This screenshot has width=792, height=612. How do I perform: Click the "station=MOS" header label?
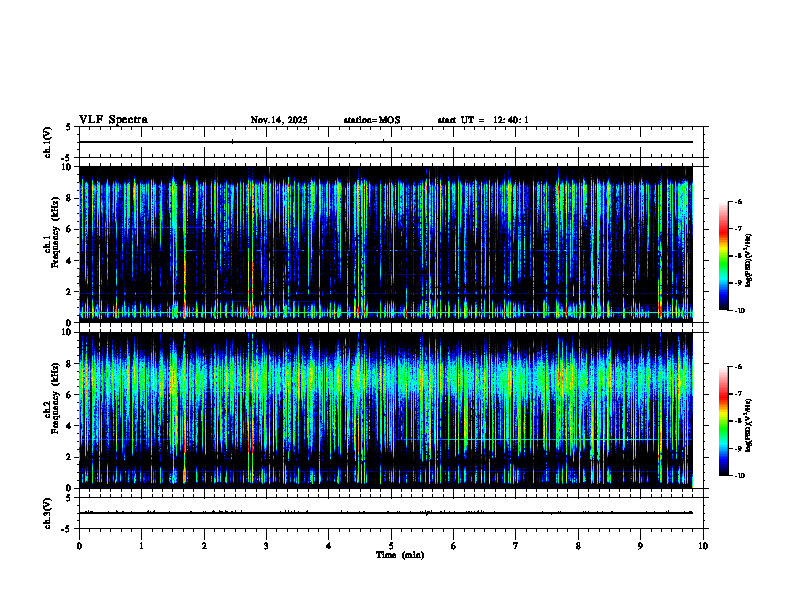[x=372, y=120]
